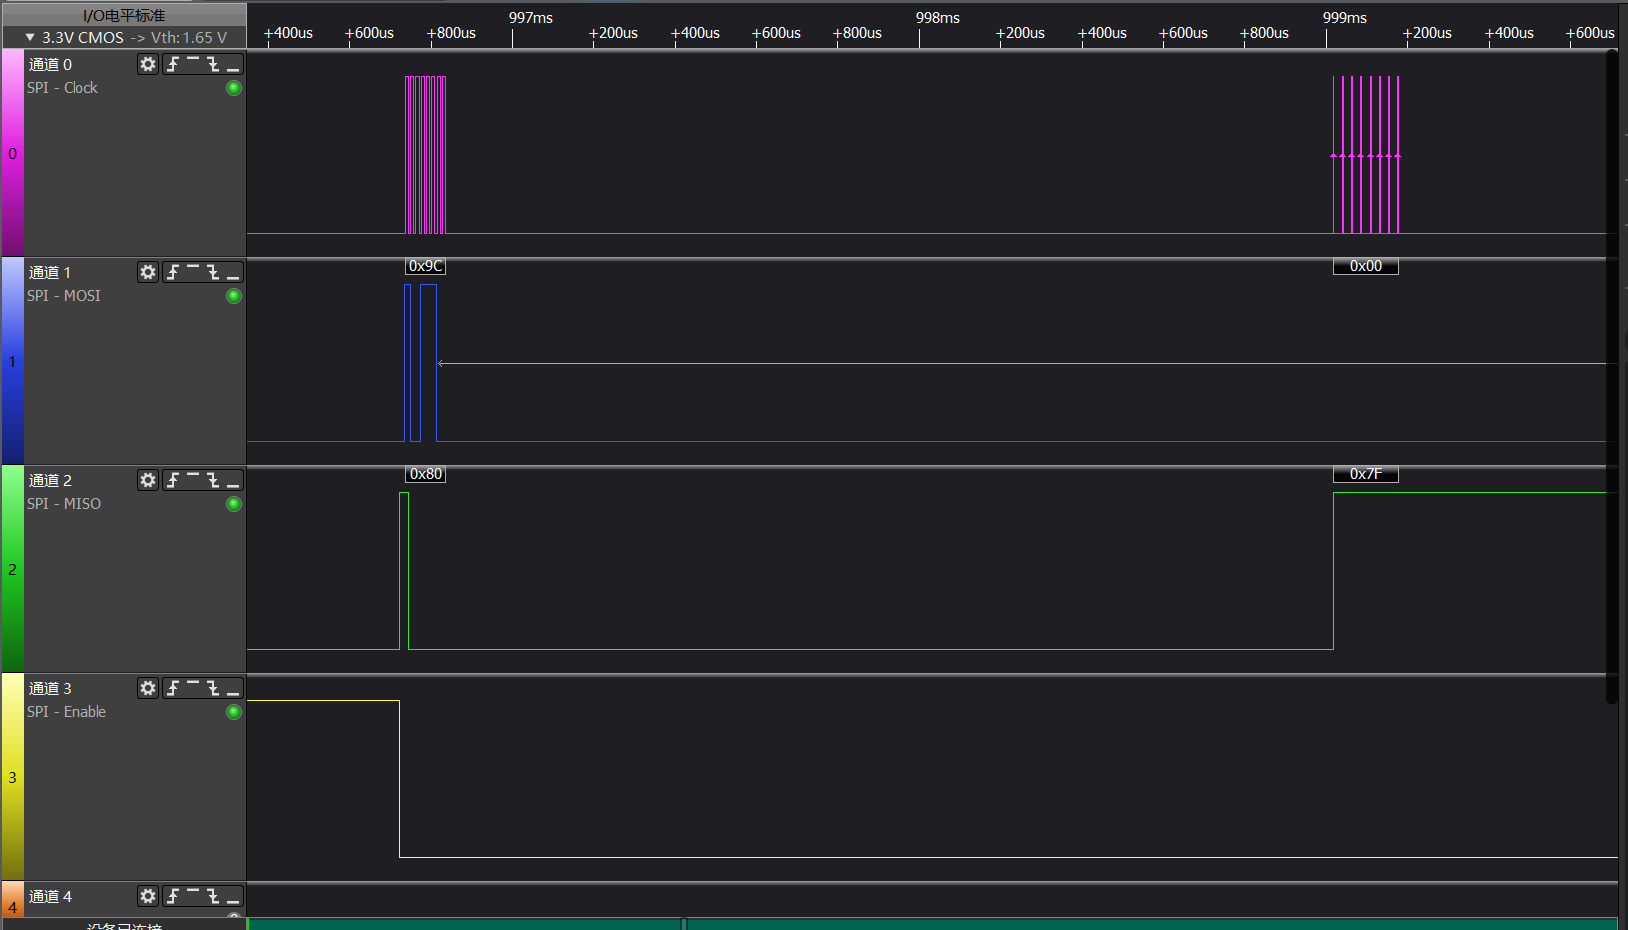This screenshot has width=1628, height=930.
Task: Click the magenta color bar of channel 0
Action: point(12,153)
